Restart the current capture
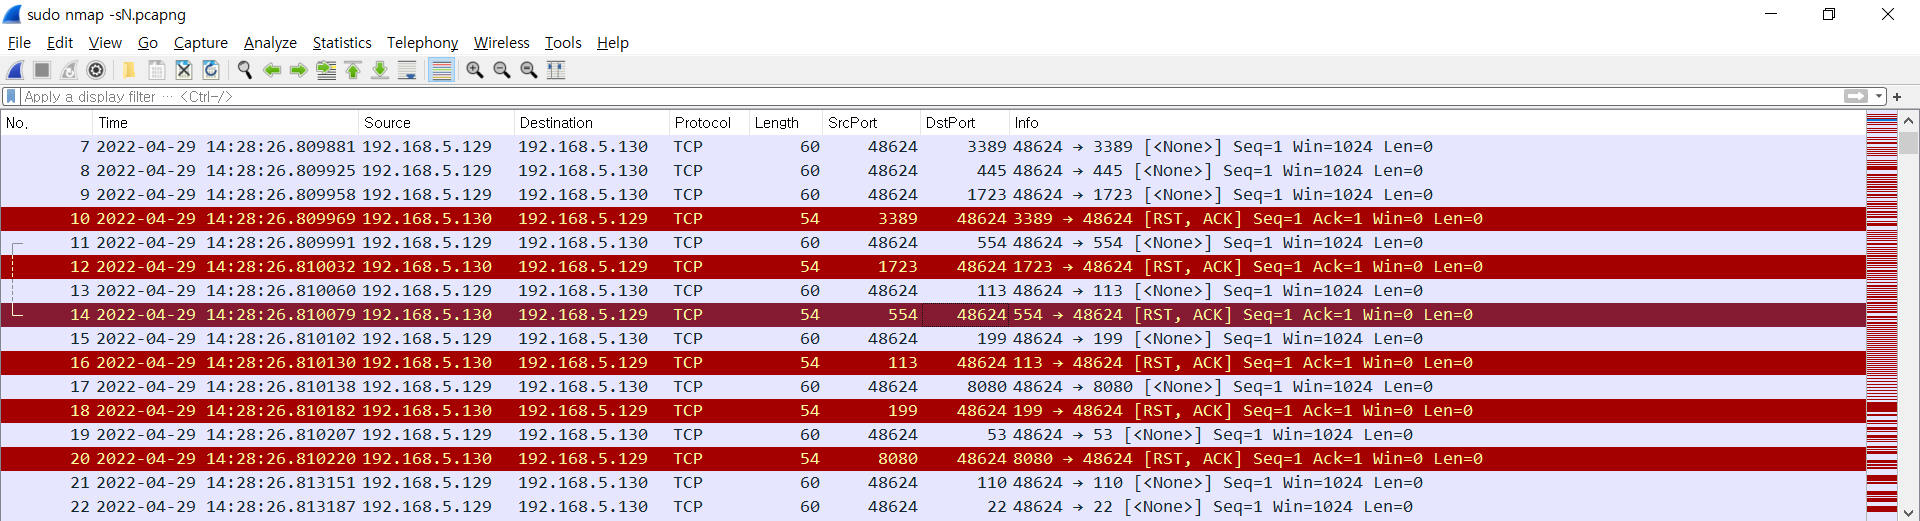 pos(69,70)
